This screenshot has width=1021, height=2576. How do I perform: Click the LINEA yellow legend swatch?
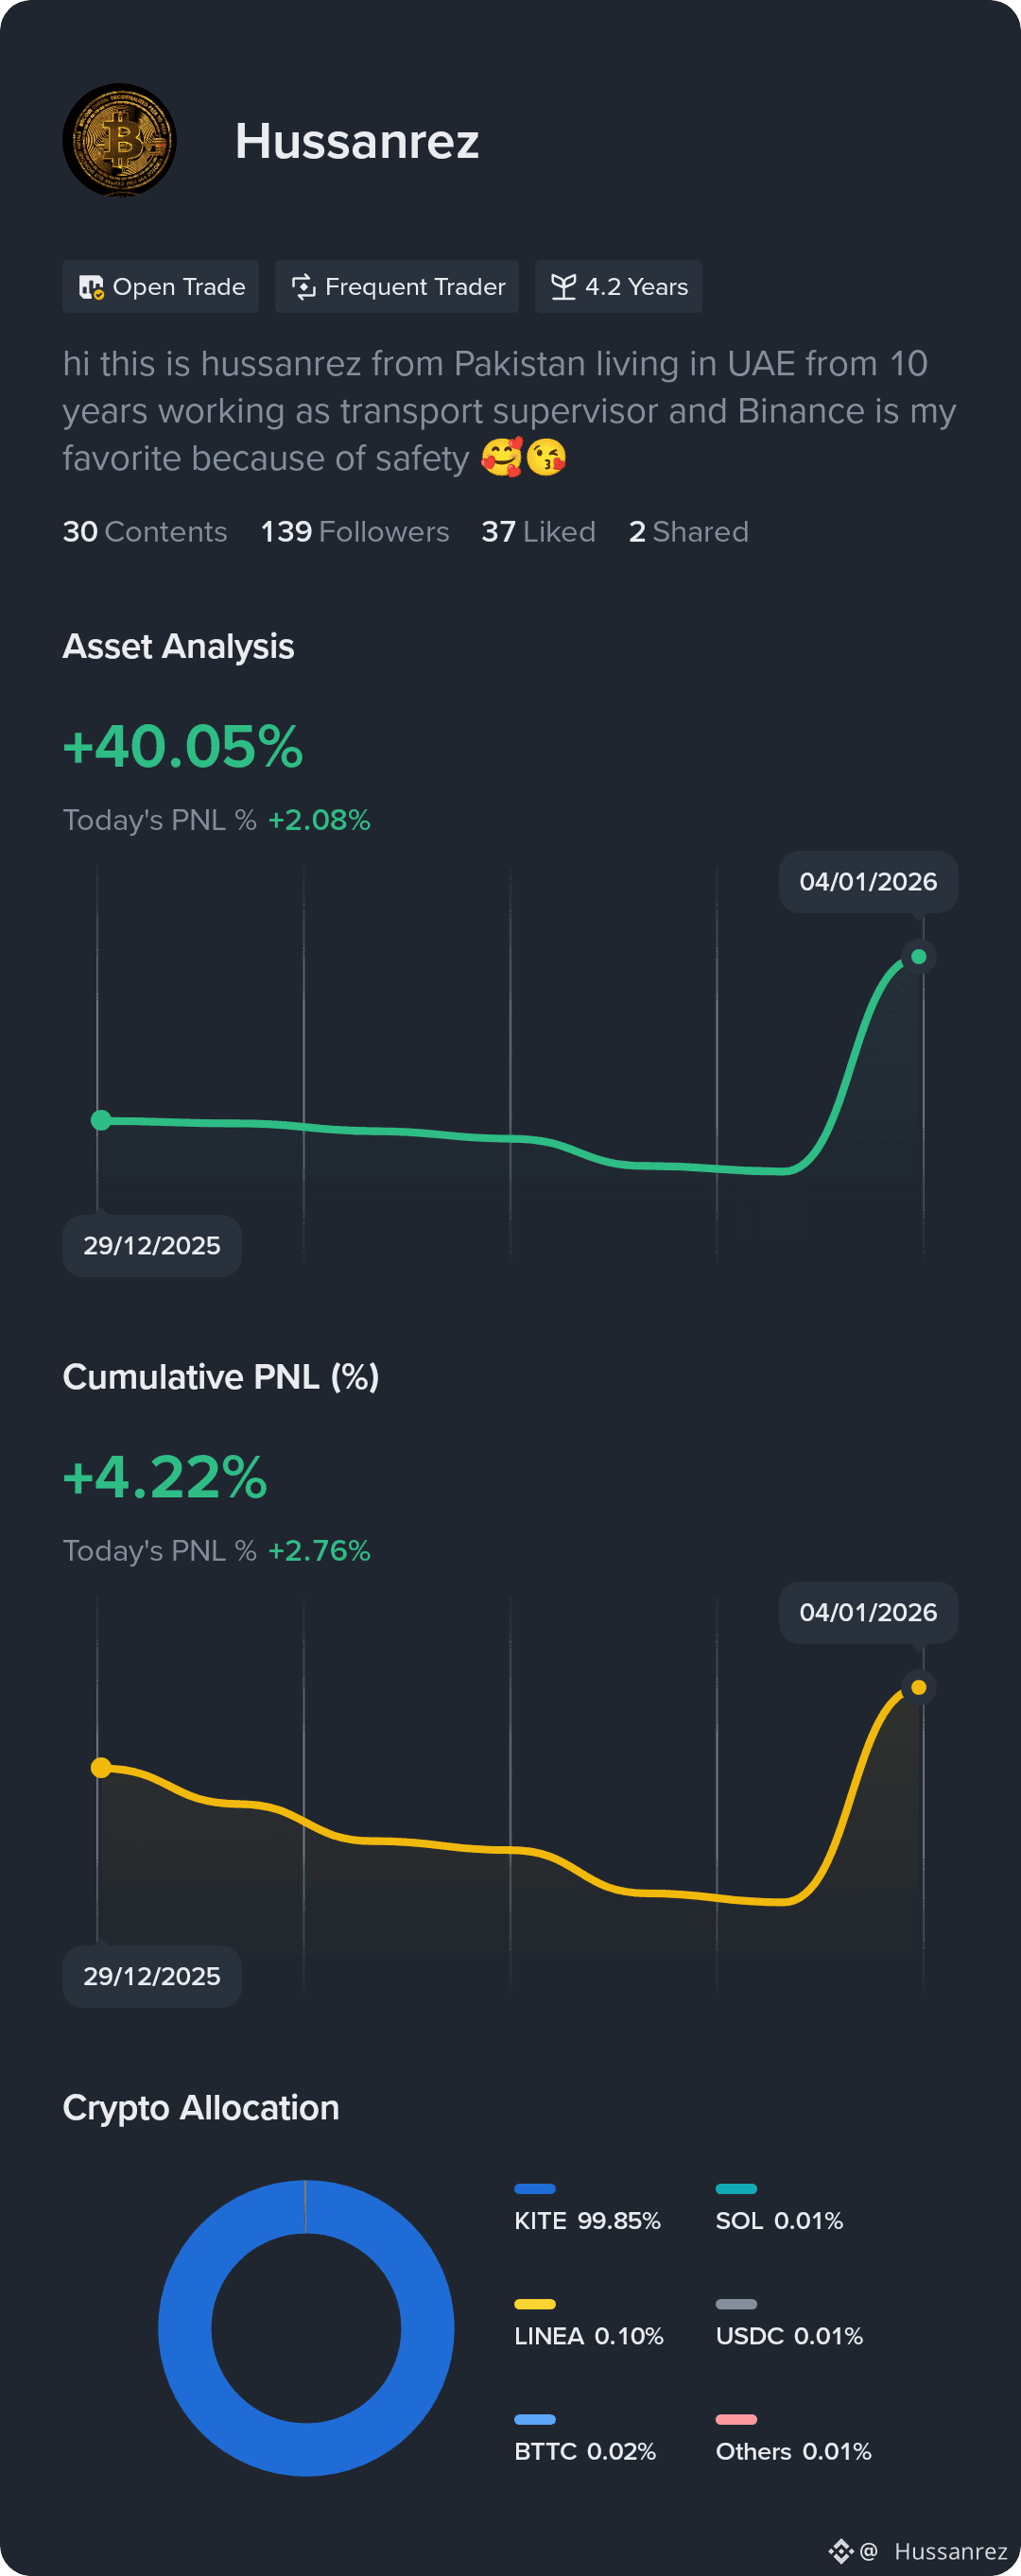pyautogui.click(x=534, y=2304)
